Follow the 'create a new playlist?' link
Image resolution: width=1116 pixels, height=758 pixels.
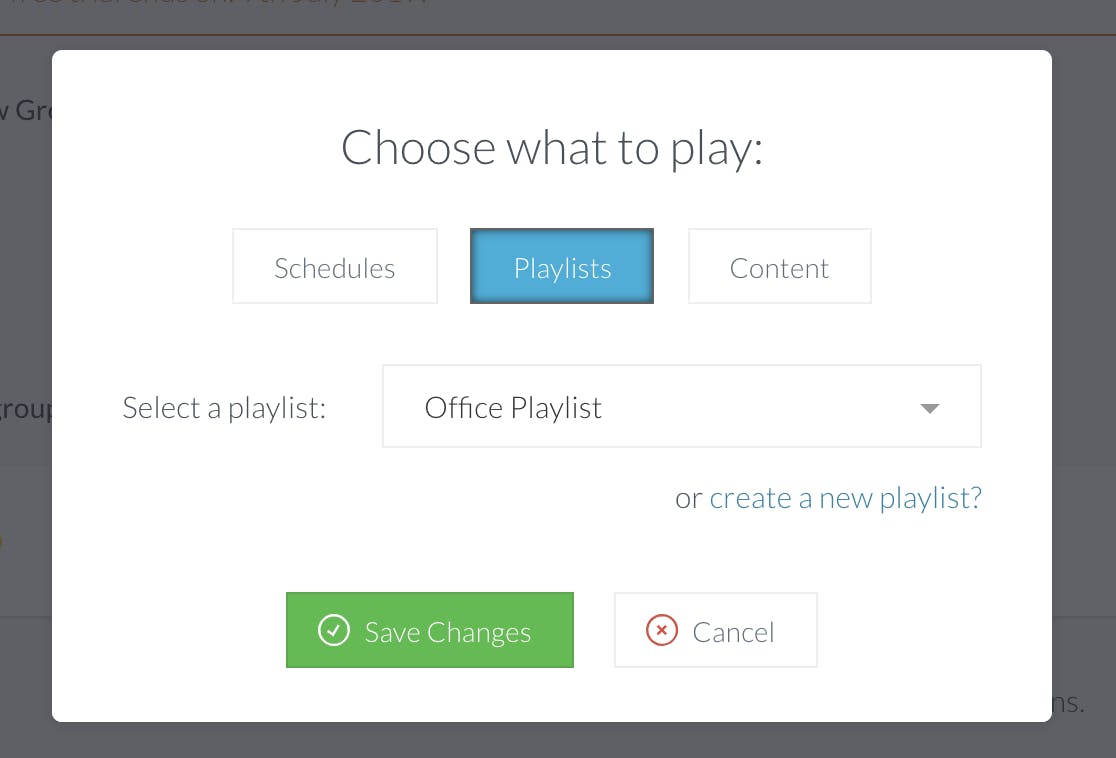tap(846, 498)
